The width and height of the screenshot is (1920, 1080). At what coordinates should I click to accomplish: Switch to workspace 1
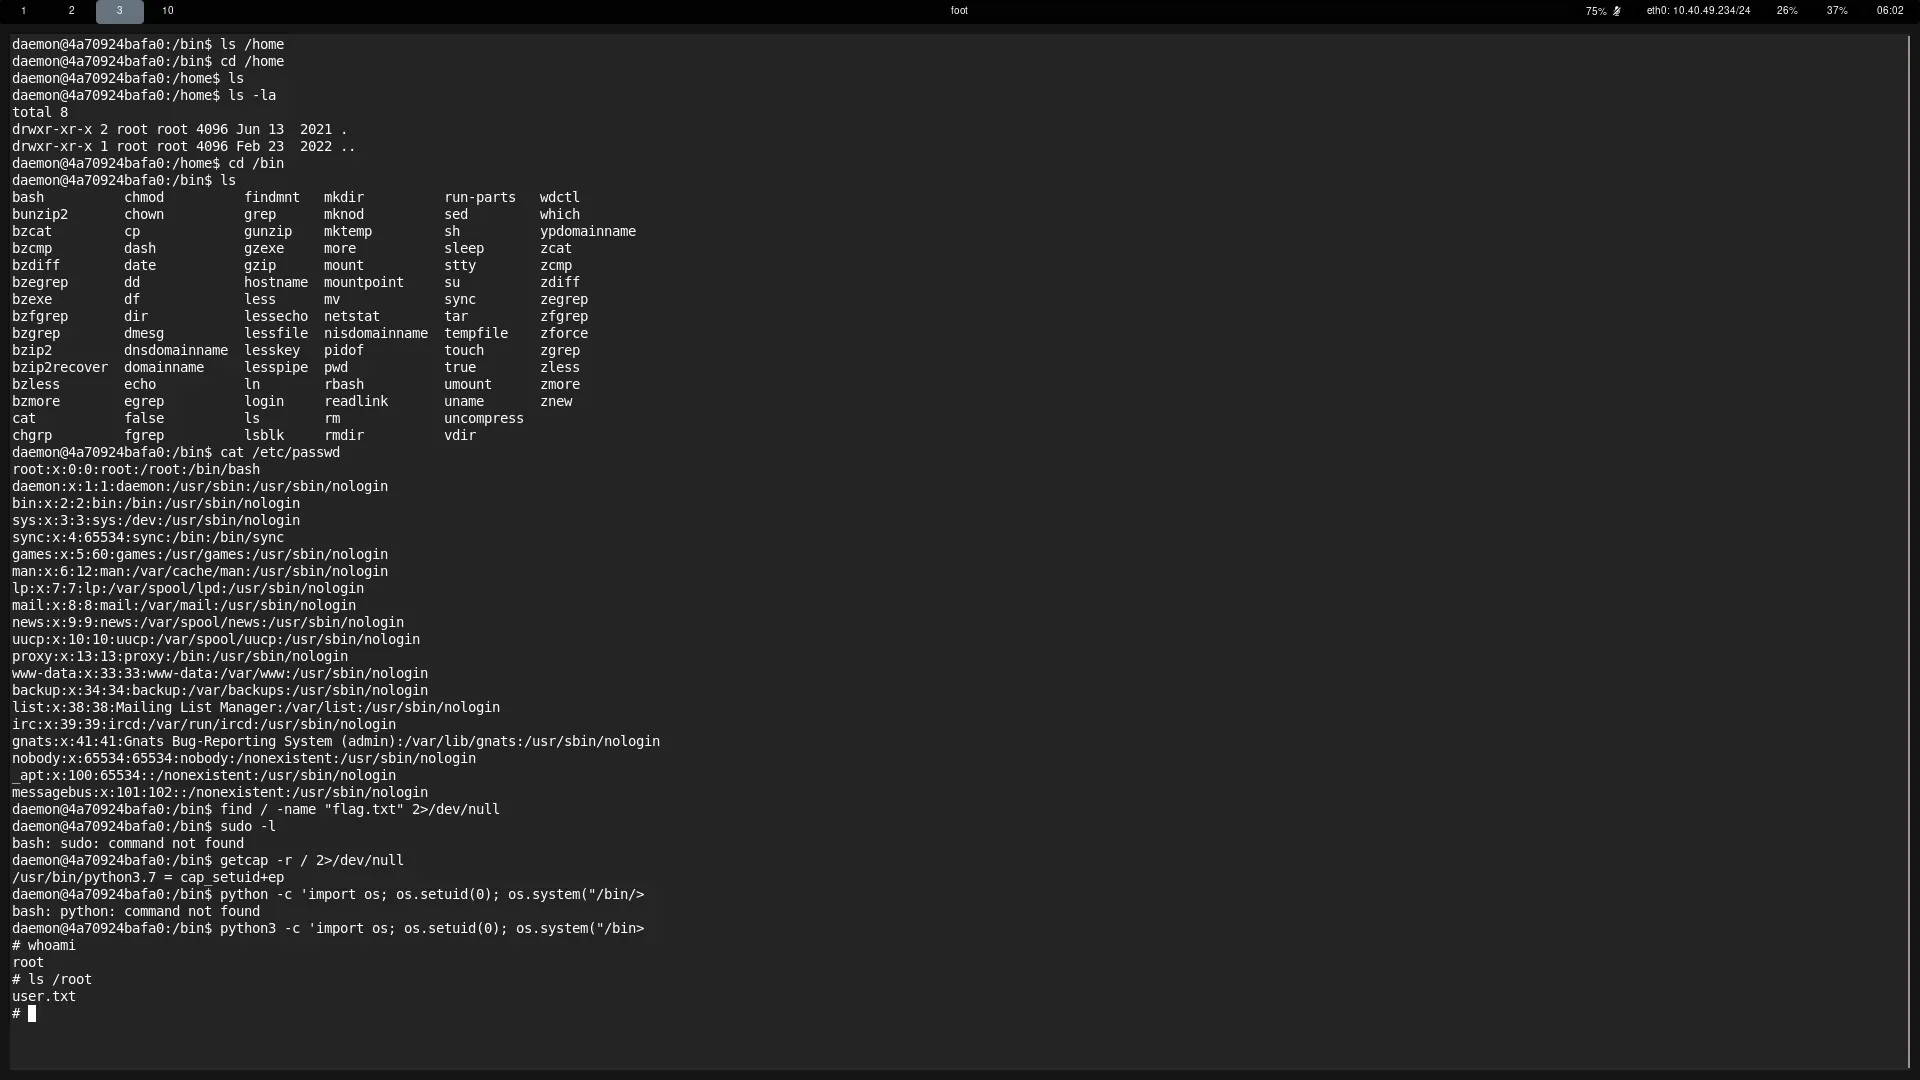[23, 11]
